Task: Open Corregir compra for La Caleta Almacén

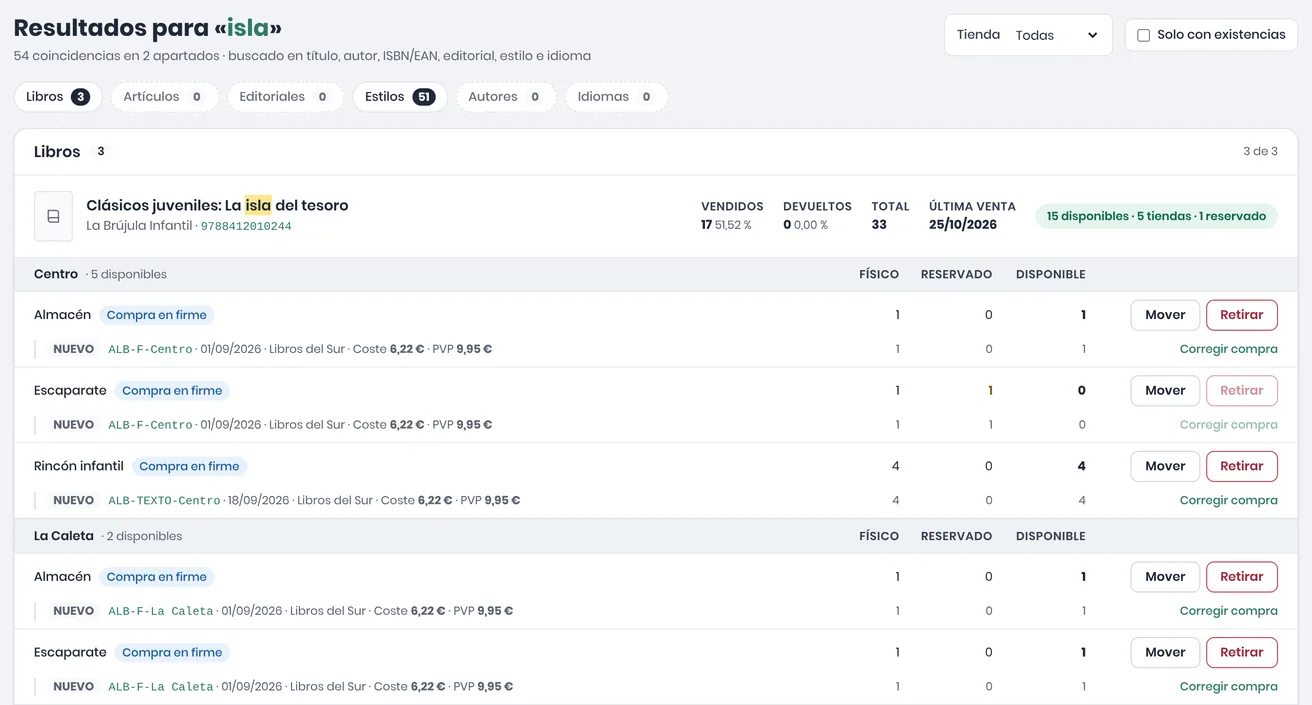Action: (x=1228, y=611)
